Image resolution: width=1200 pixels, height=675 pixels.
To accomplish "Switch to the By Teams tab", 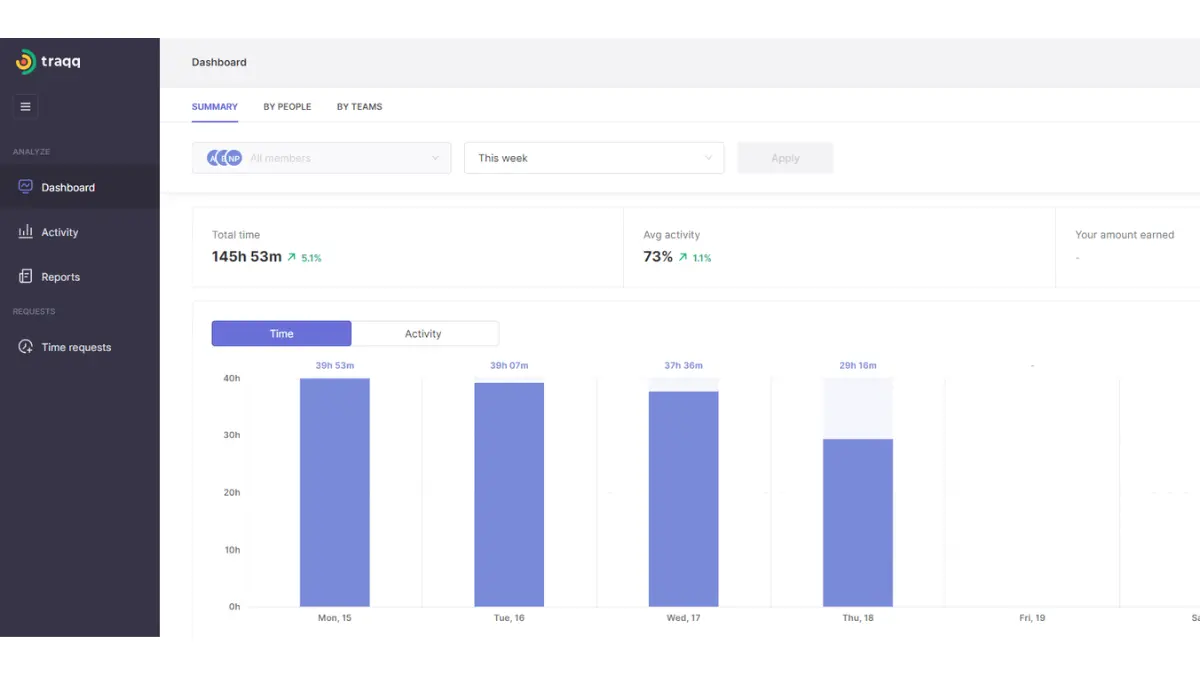I will point(359,107).
